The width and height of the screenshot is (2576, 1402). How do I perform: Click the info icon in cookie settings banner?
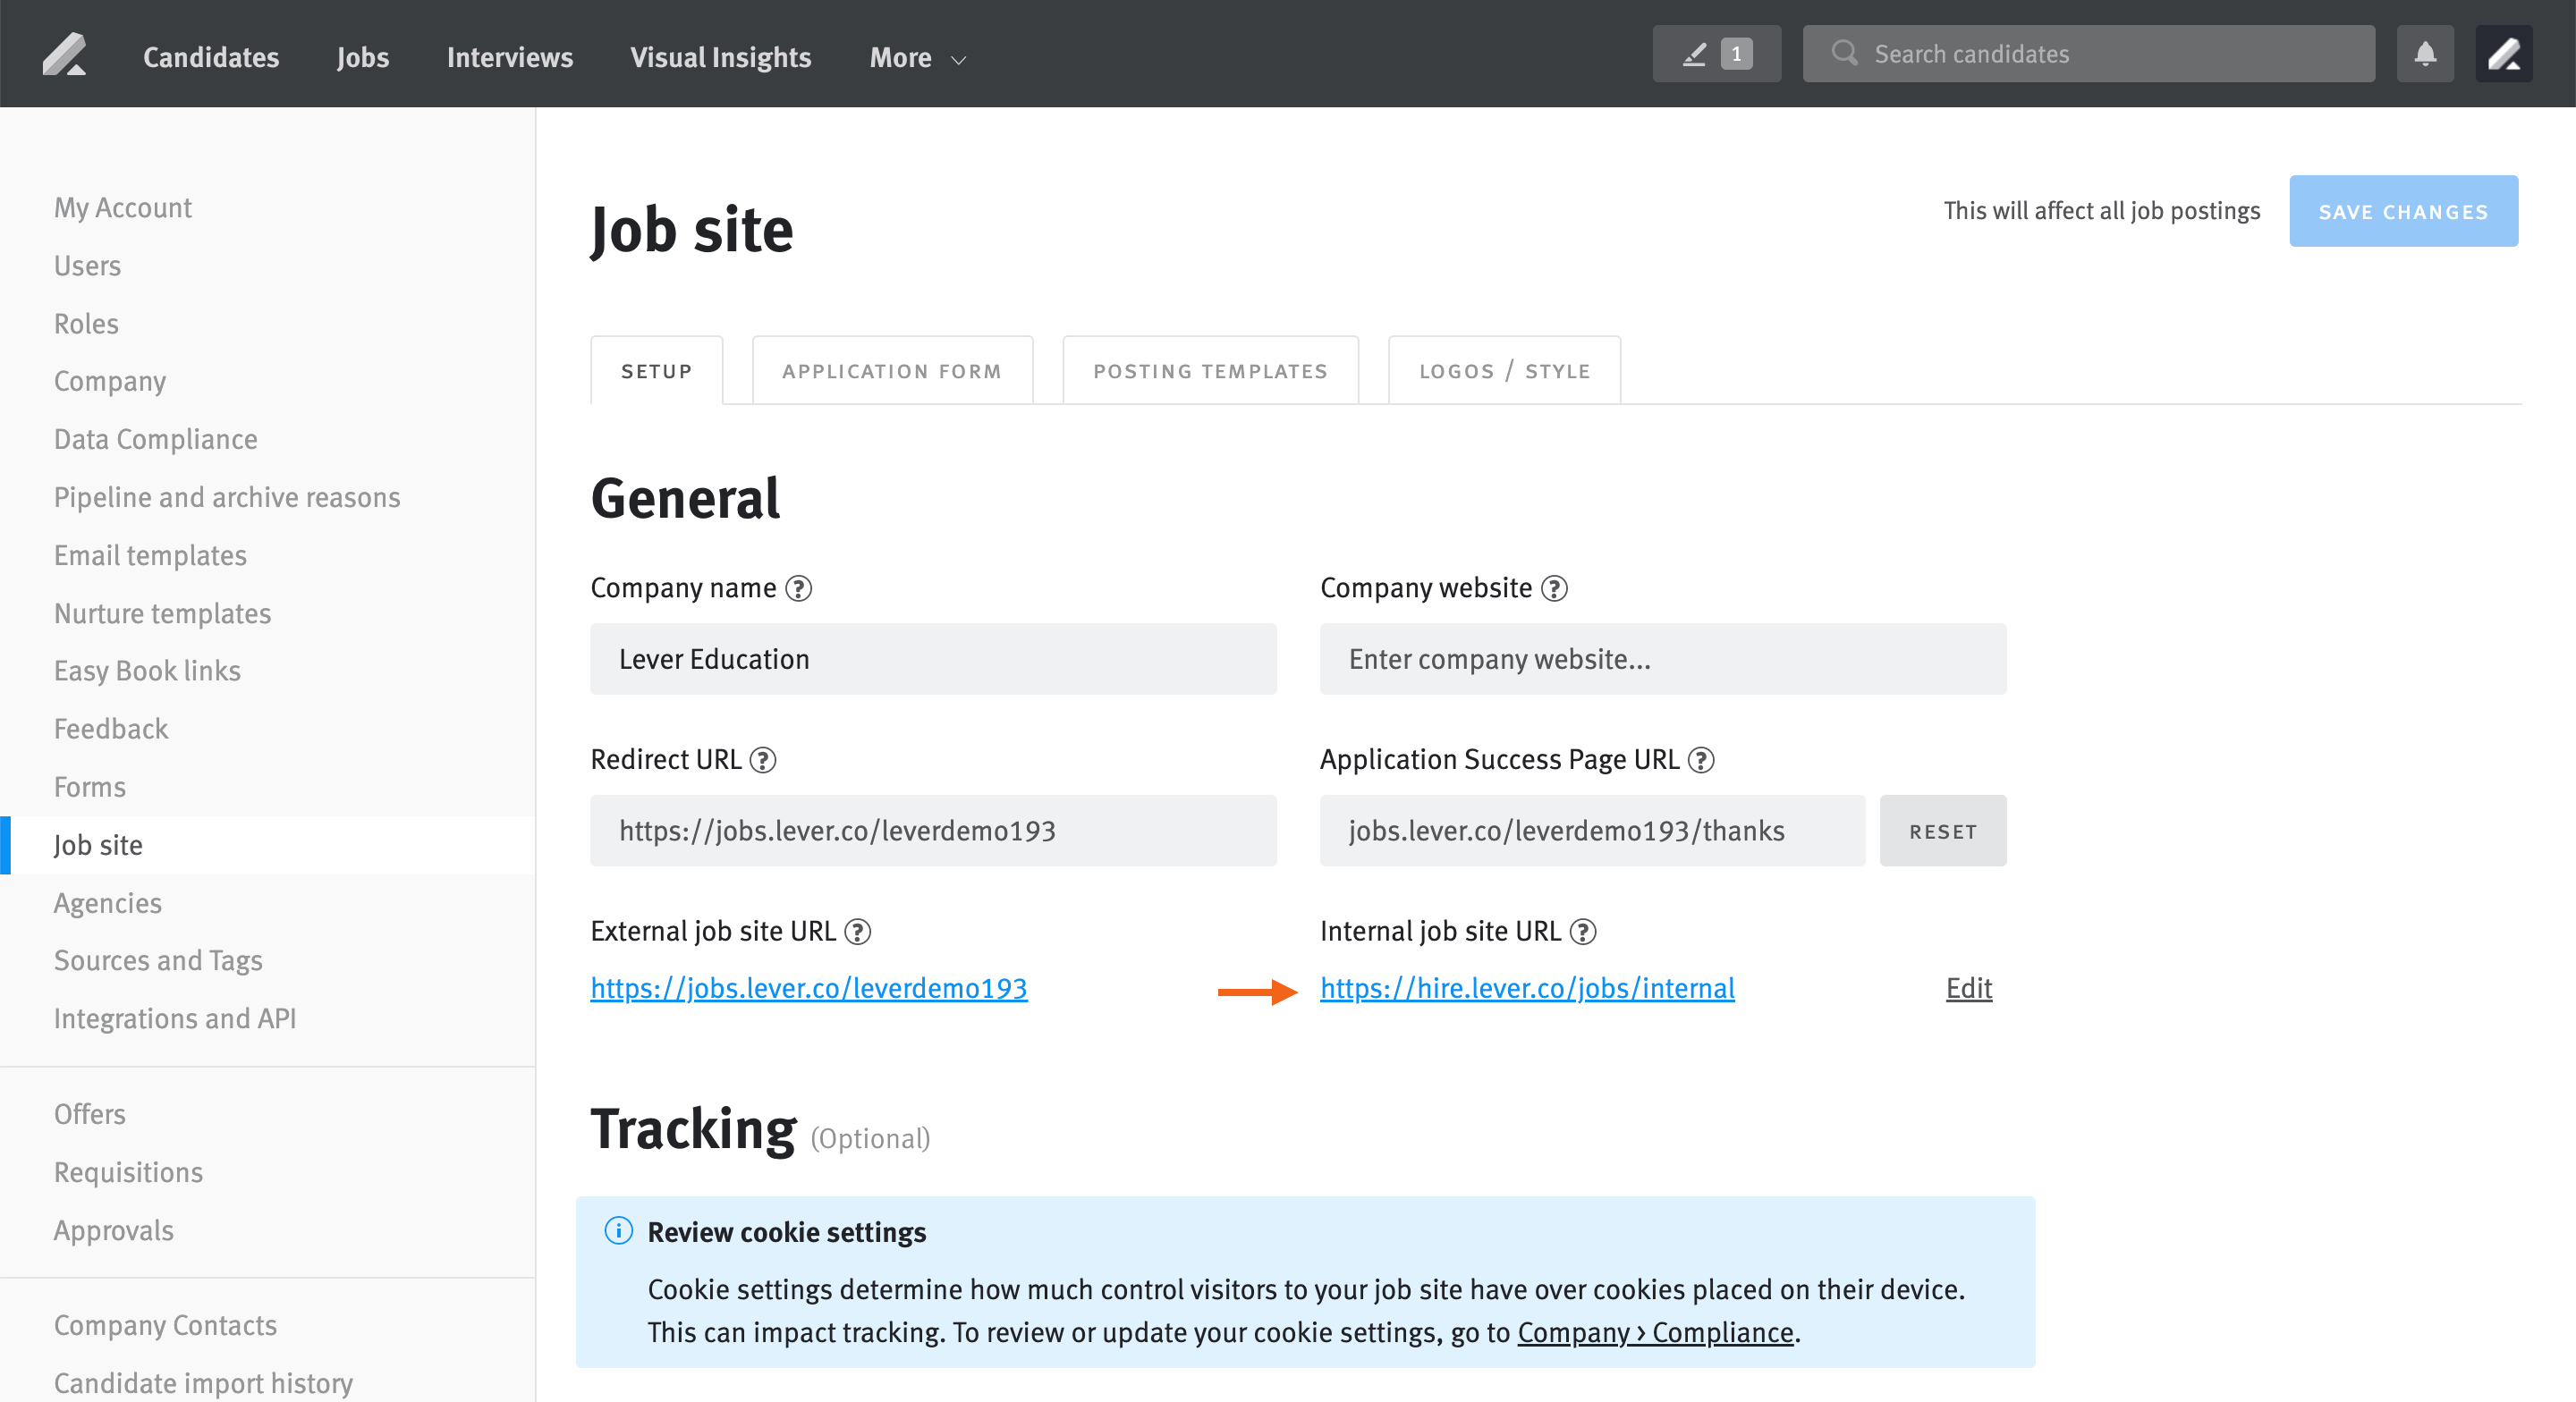tap(619, 1232)
